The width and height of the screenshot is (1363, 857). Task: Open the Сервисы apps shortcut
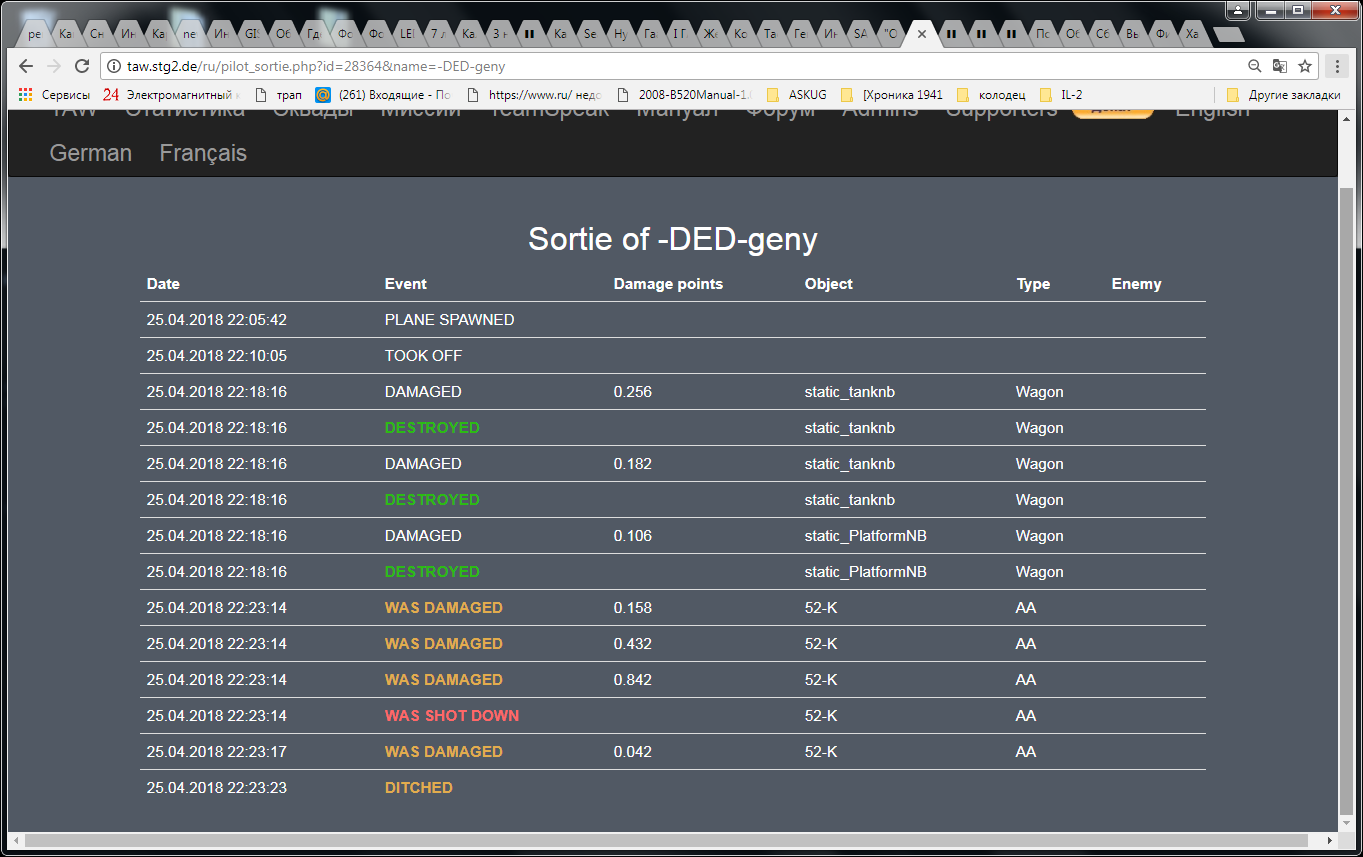[x=55, y=95]
